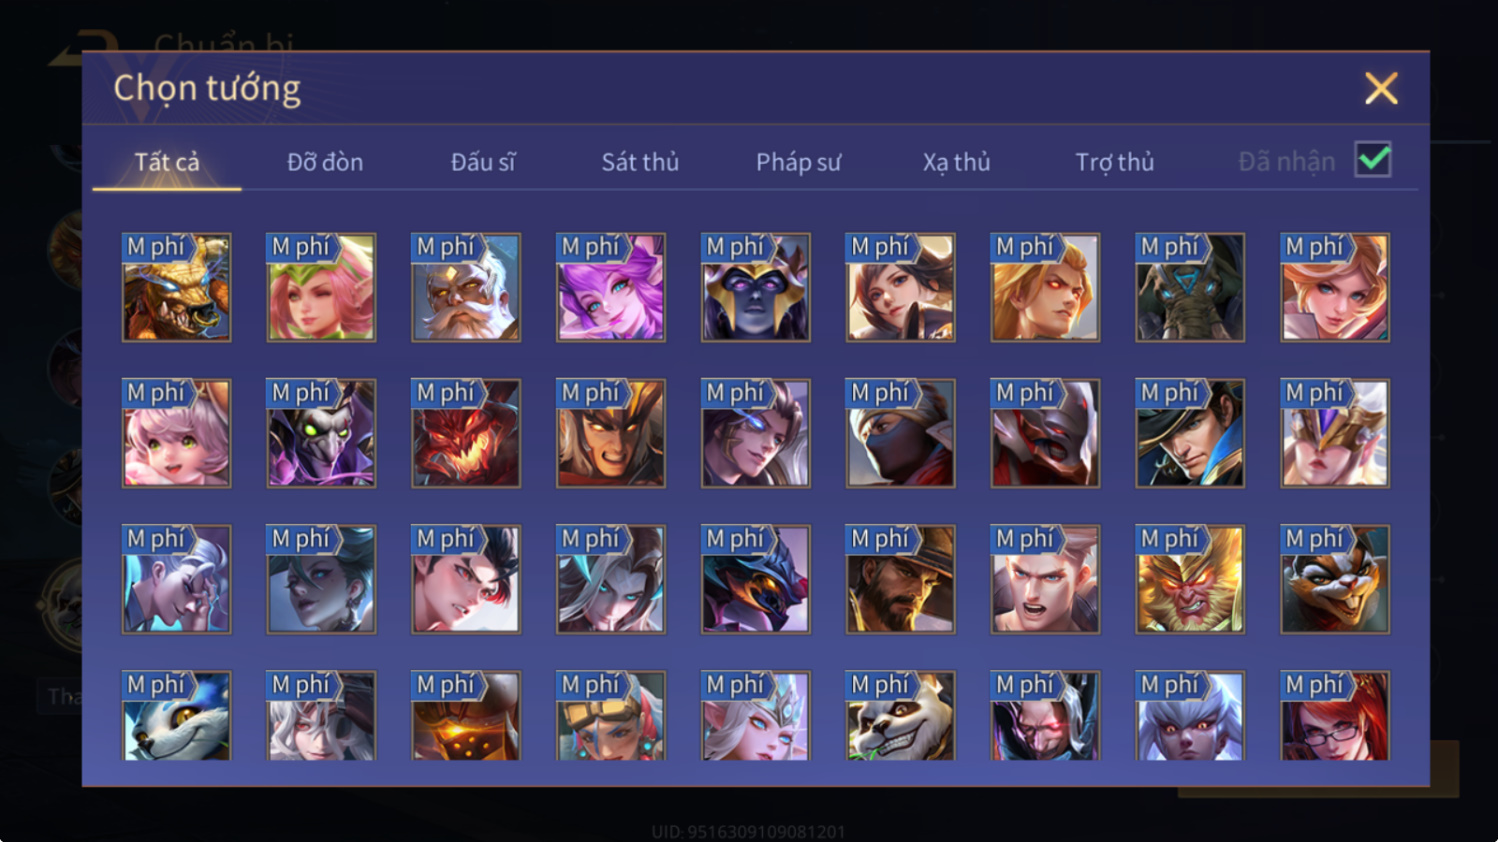Viewport: 1498px width, 842px height.
Task: Pick the red demon-faced hero
Action: 466,434
